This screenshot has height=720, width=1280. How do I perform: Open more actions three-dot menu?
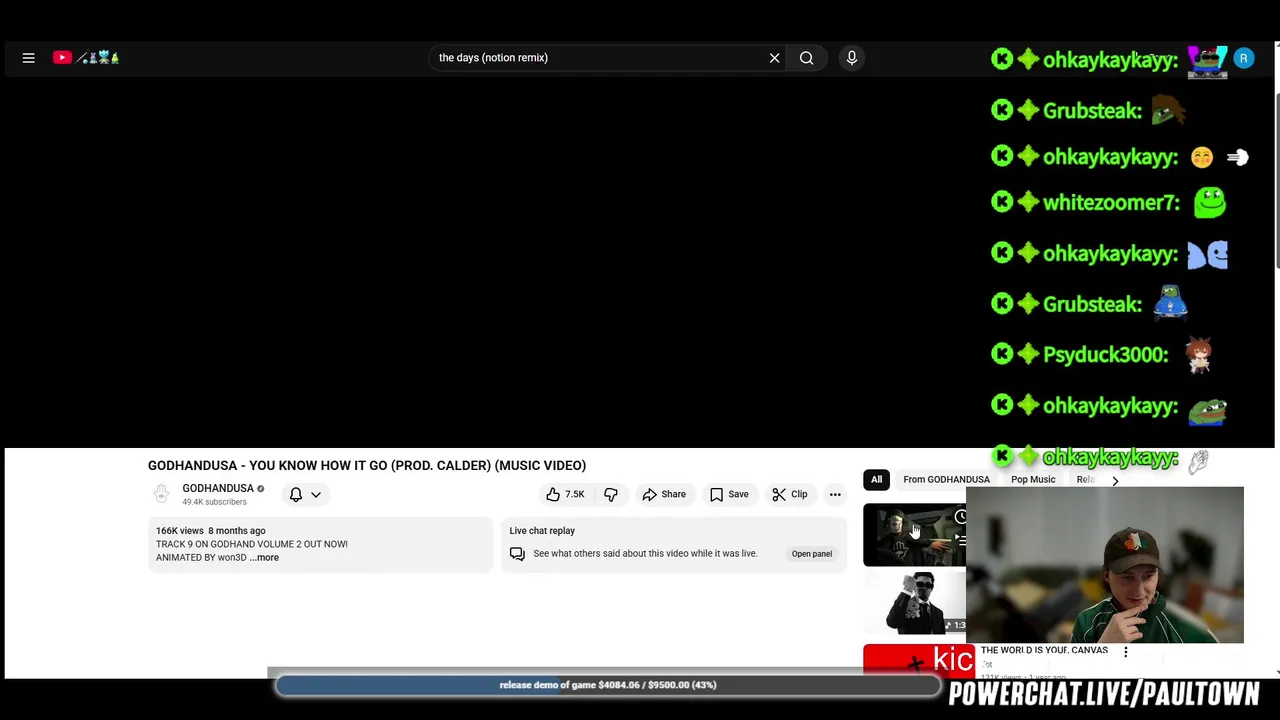click(835, 494)
